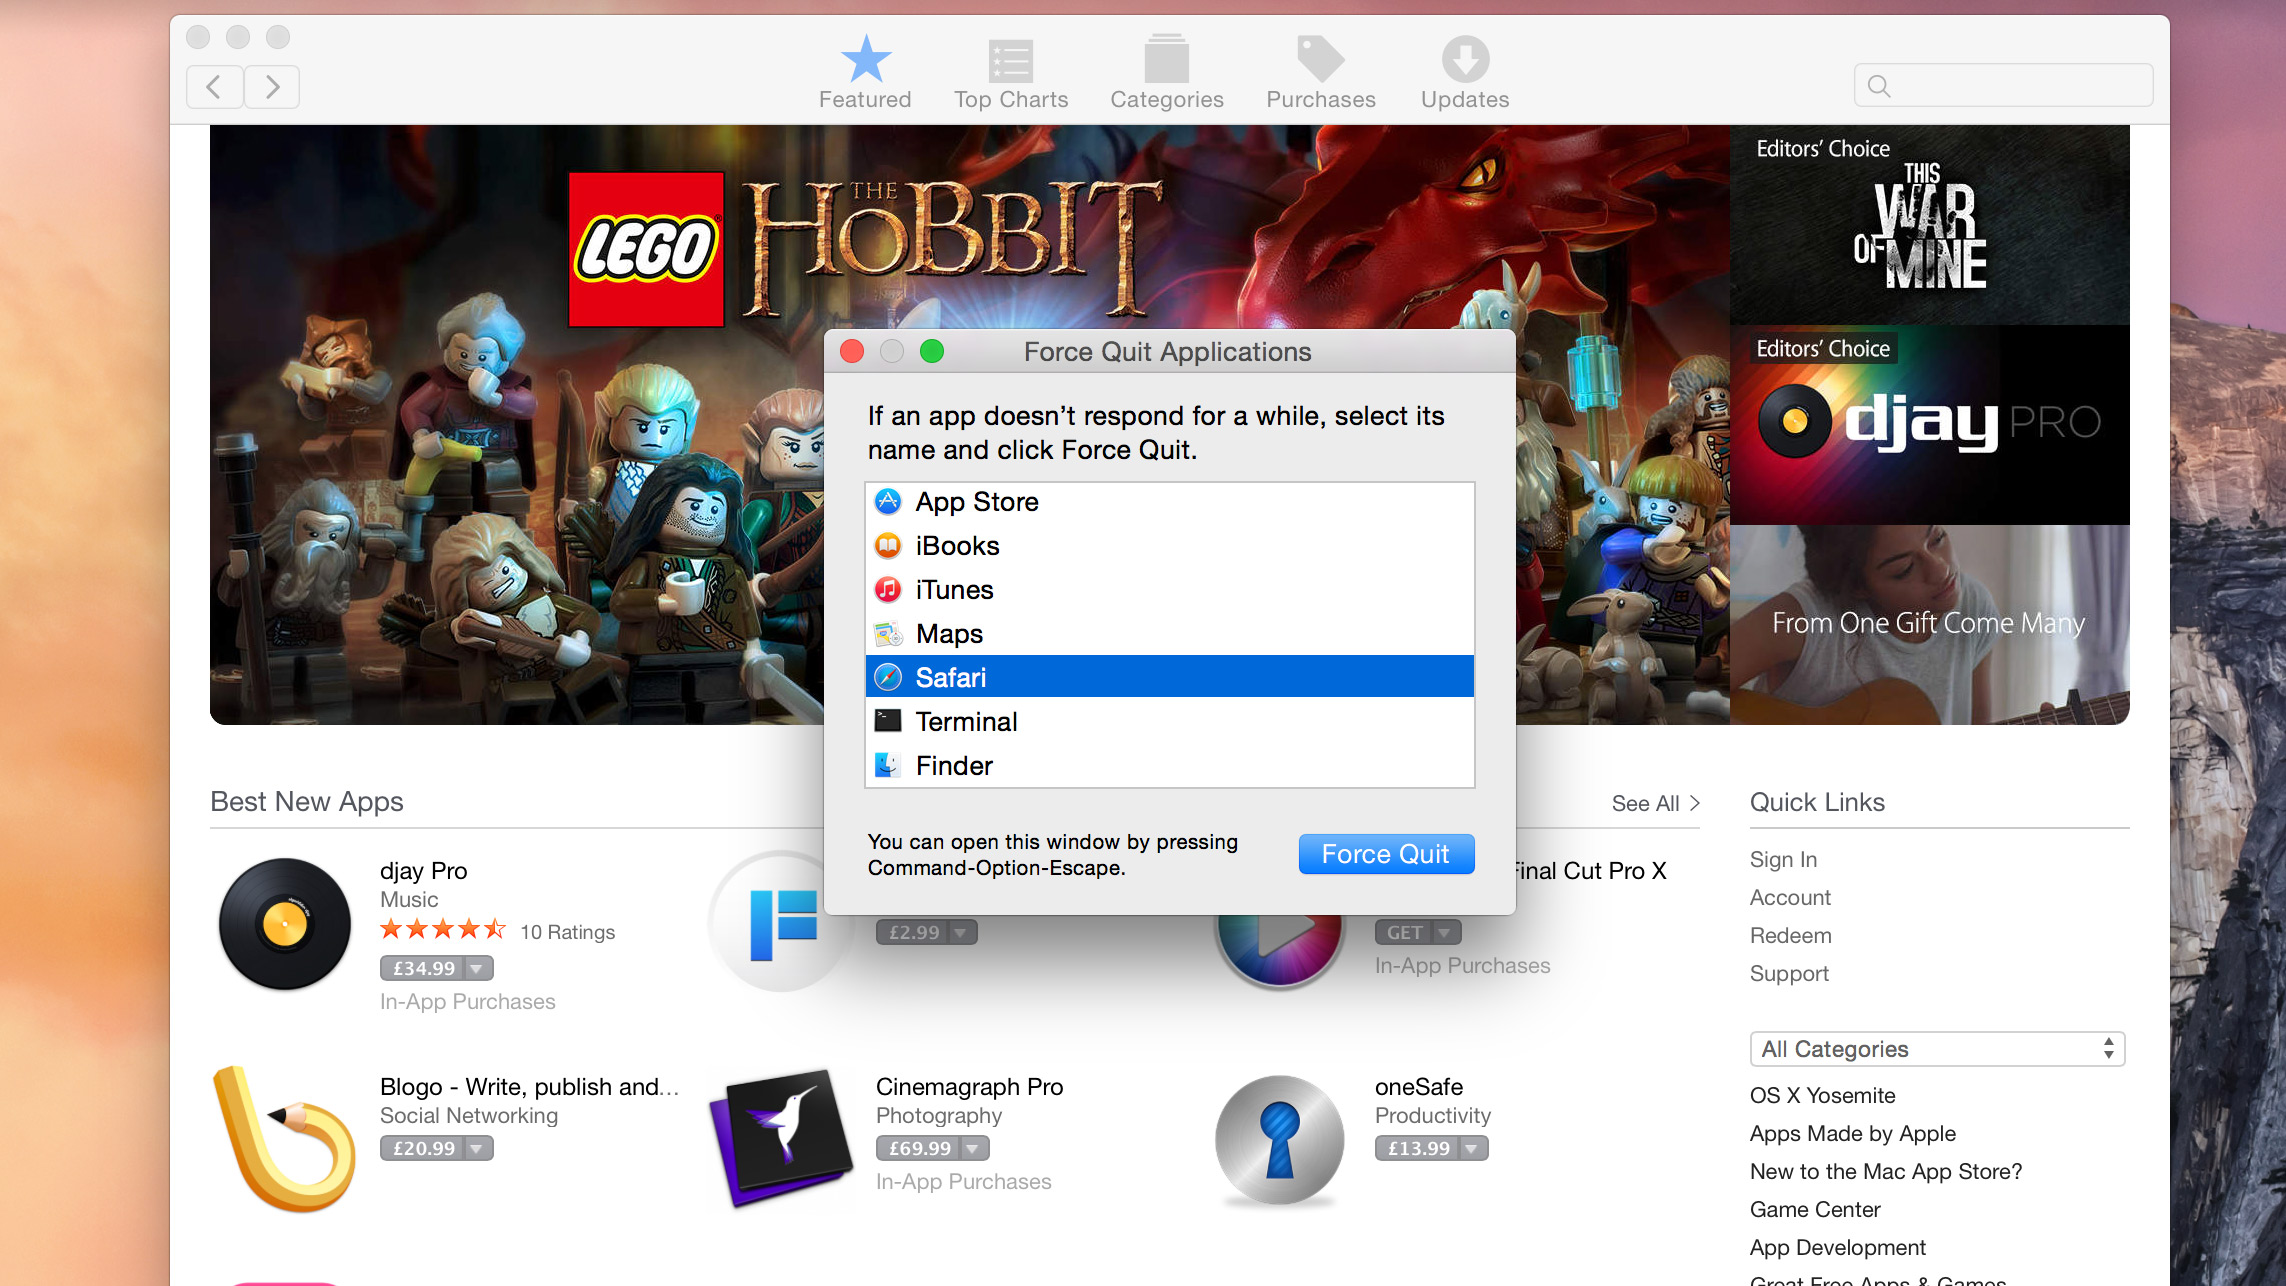Switch to the Top Charts tab
2286x1286 pixels.
(x=1010, y=74)
